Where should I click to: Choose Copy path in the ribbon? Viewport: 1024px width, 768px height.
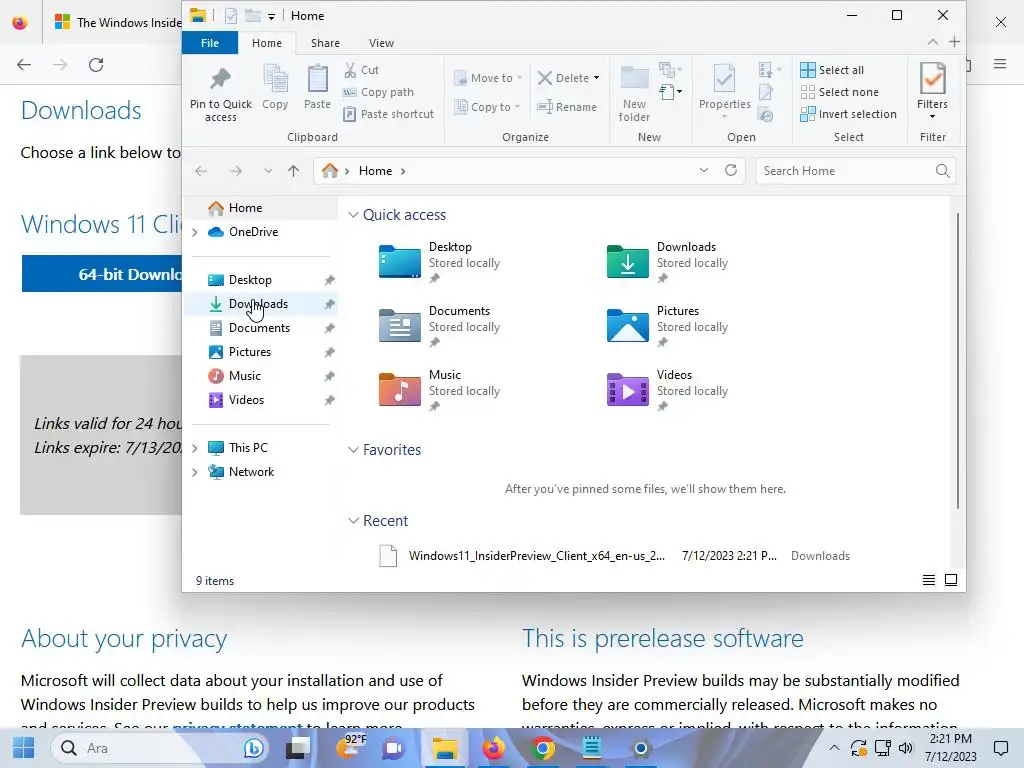(x=379, y=92)
